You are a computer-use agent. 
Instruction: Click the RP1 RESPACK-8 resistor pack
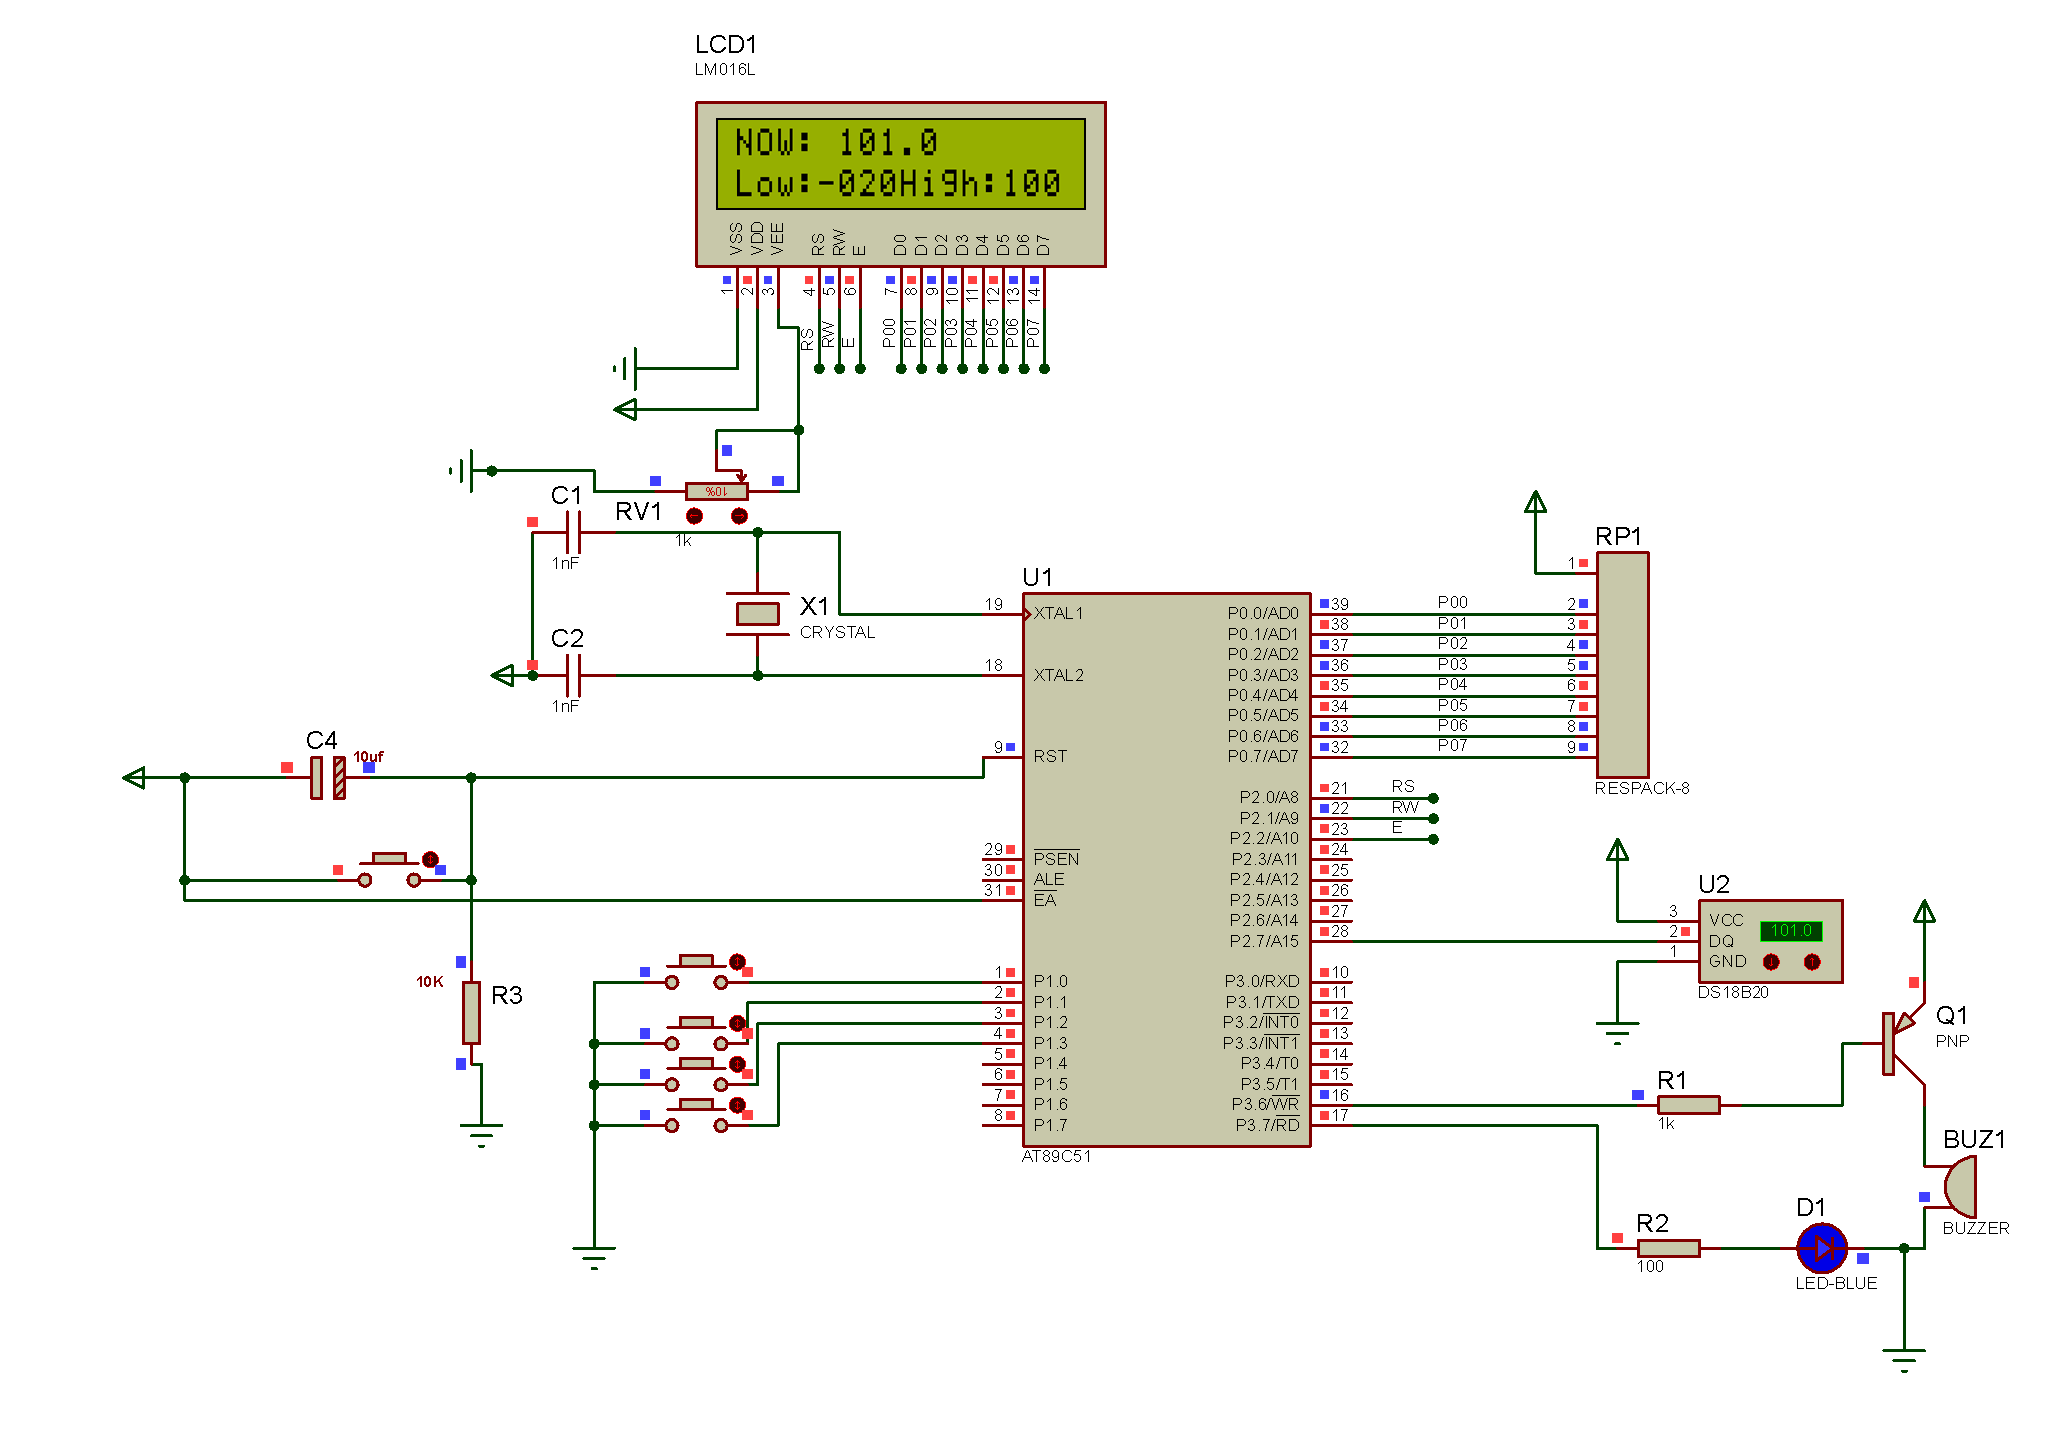[x=1622, y=665]
